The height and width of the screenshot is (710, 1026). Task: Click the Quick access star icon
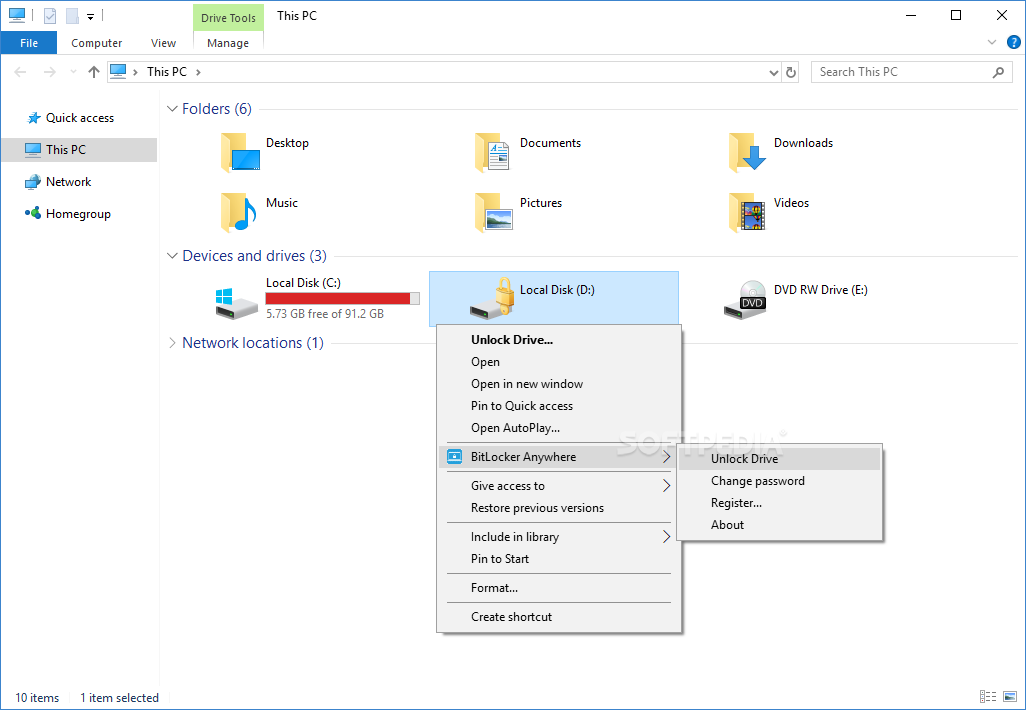click(x=33, y=118)
